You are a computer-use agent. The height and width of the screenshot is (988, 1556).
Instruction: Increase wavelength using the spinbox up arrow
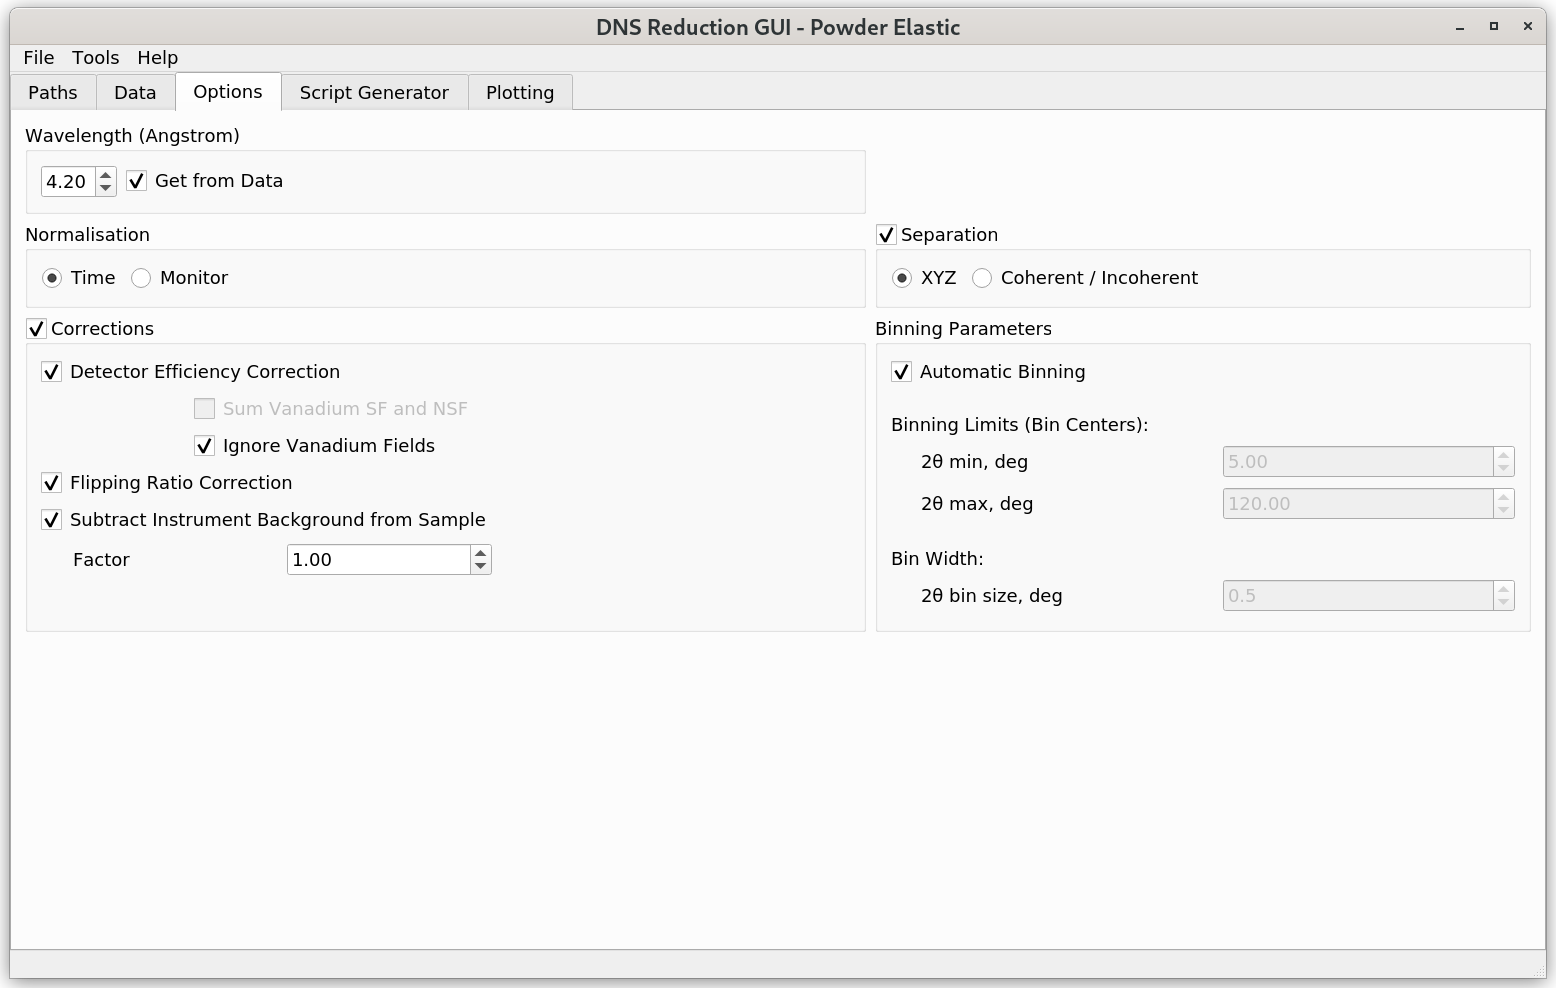tap(106, 175)
